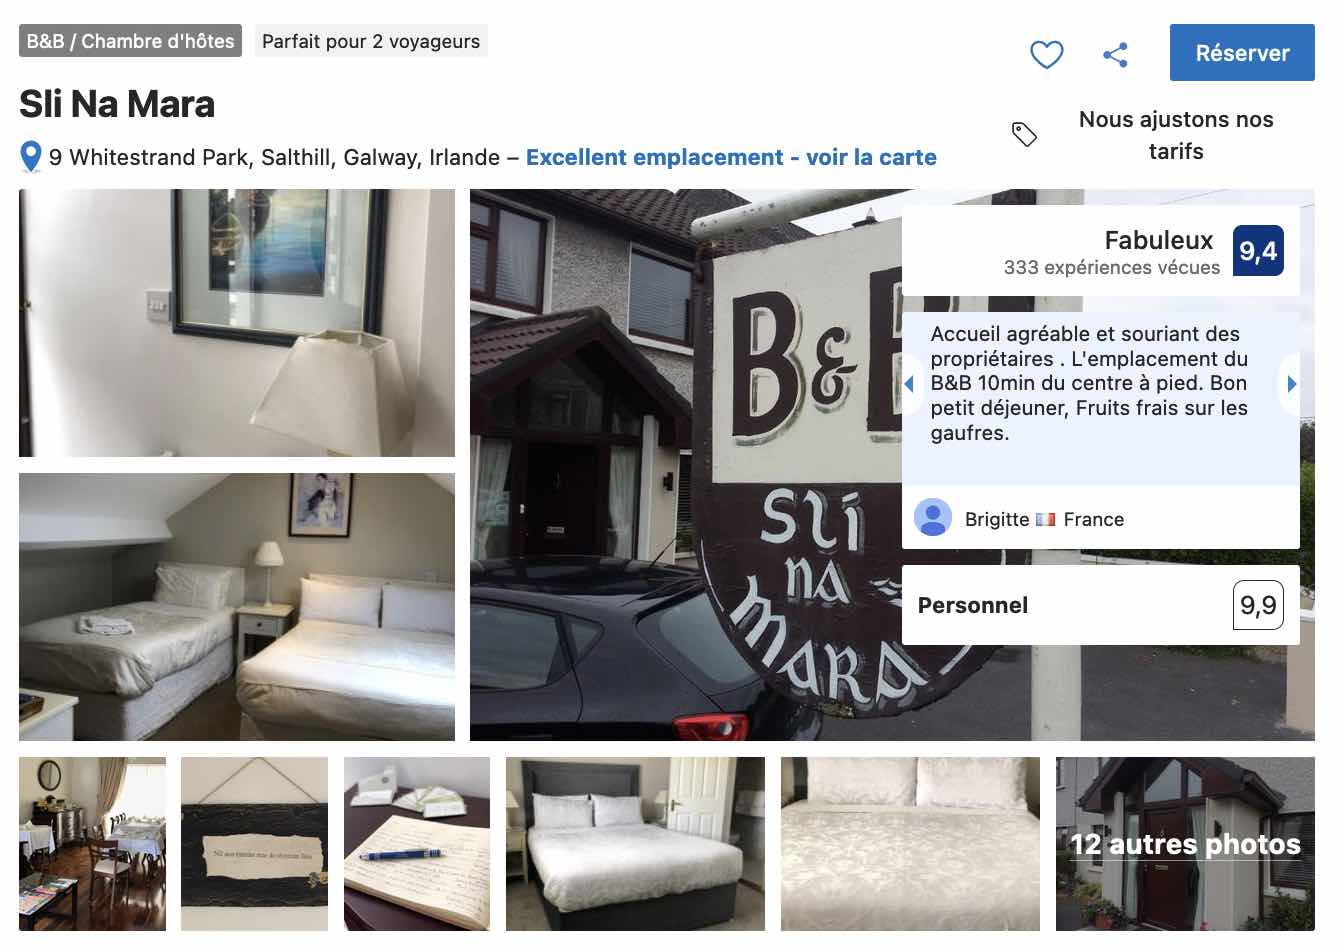Viewport: 1342px width, 952px height.
Task: Open the Excellent emplacement - voir la carte link
Action: pyautogui.click(x=731, y=157)
